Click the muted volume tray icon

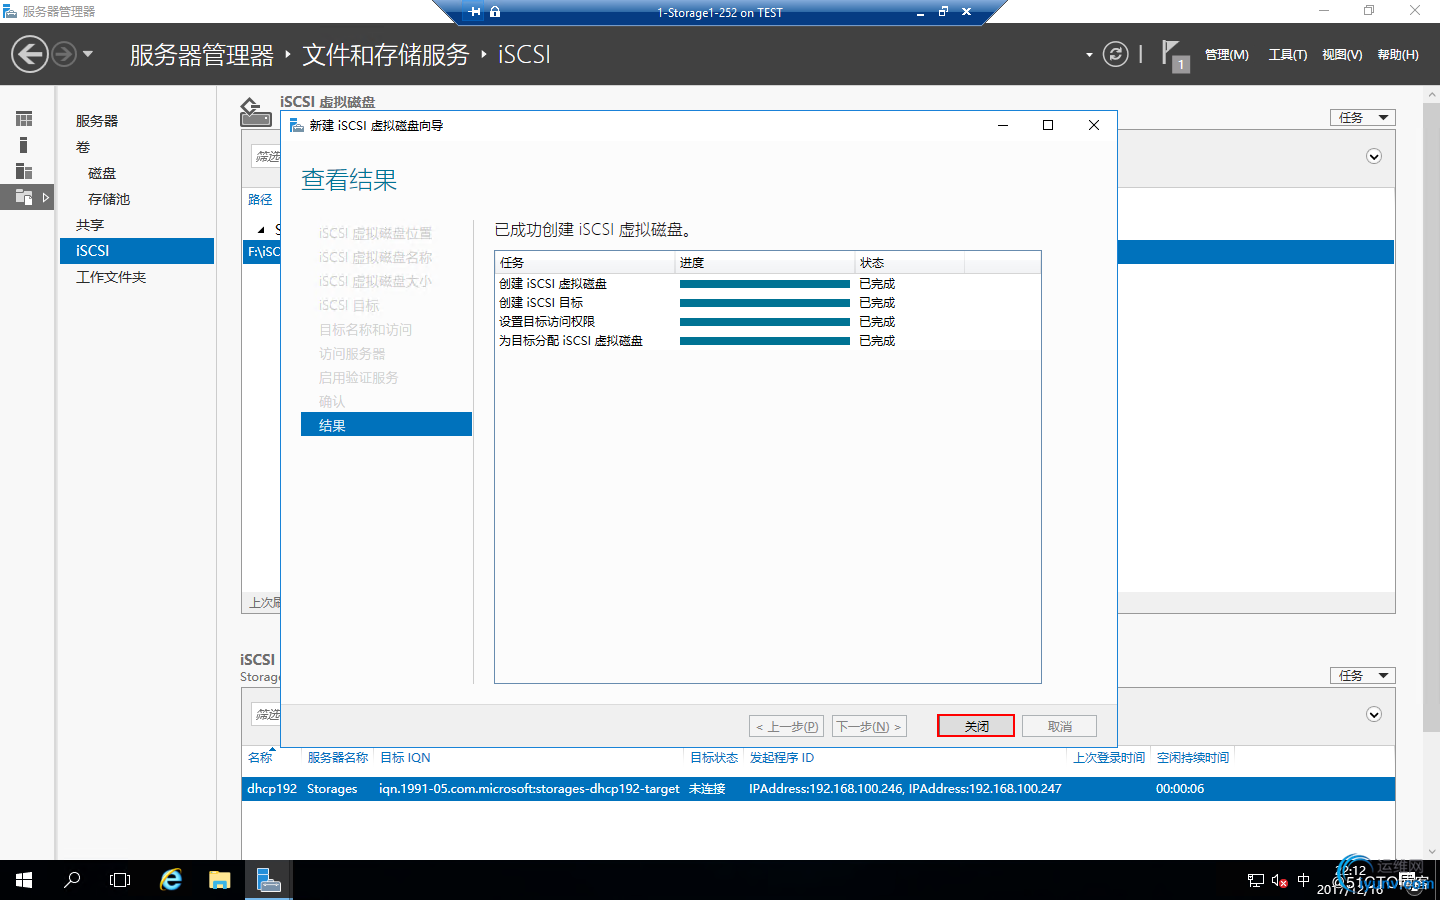pos(1279,880)
